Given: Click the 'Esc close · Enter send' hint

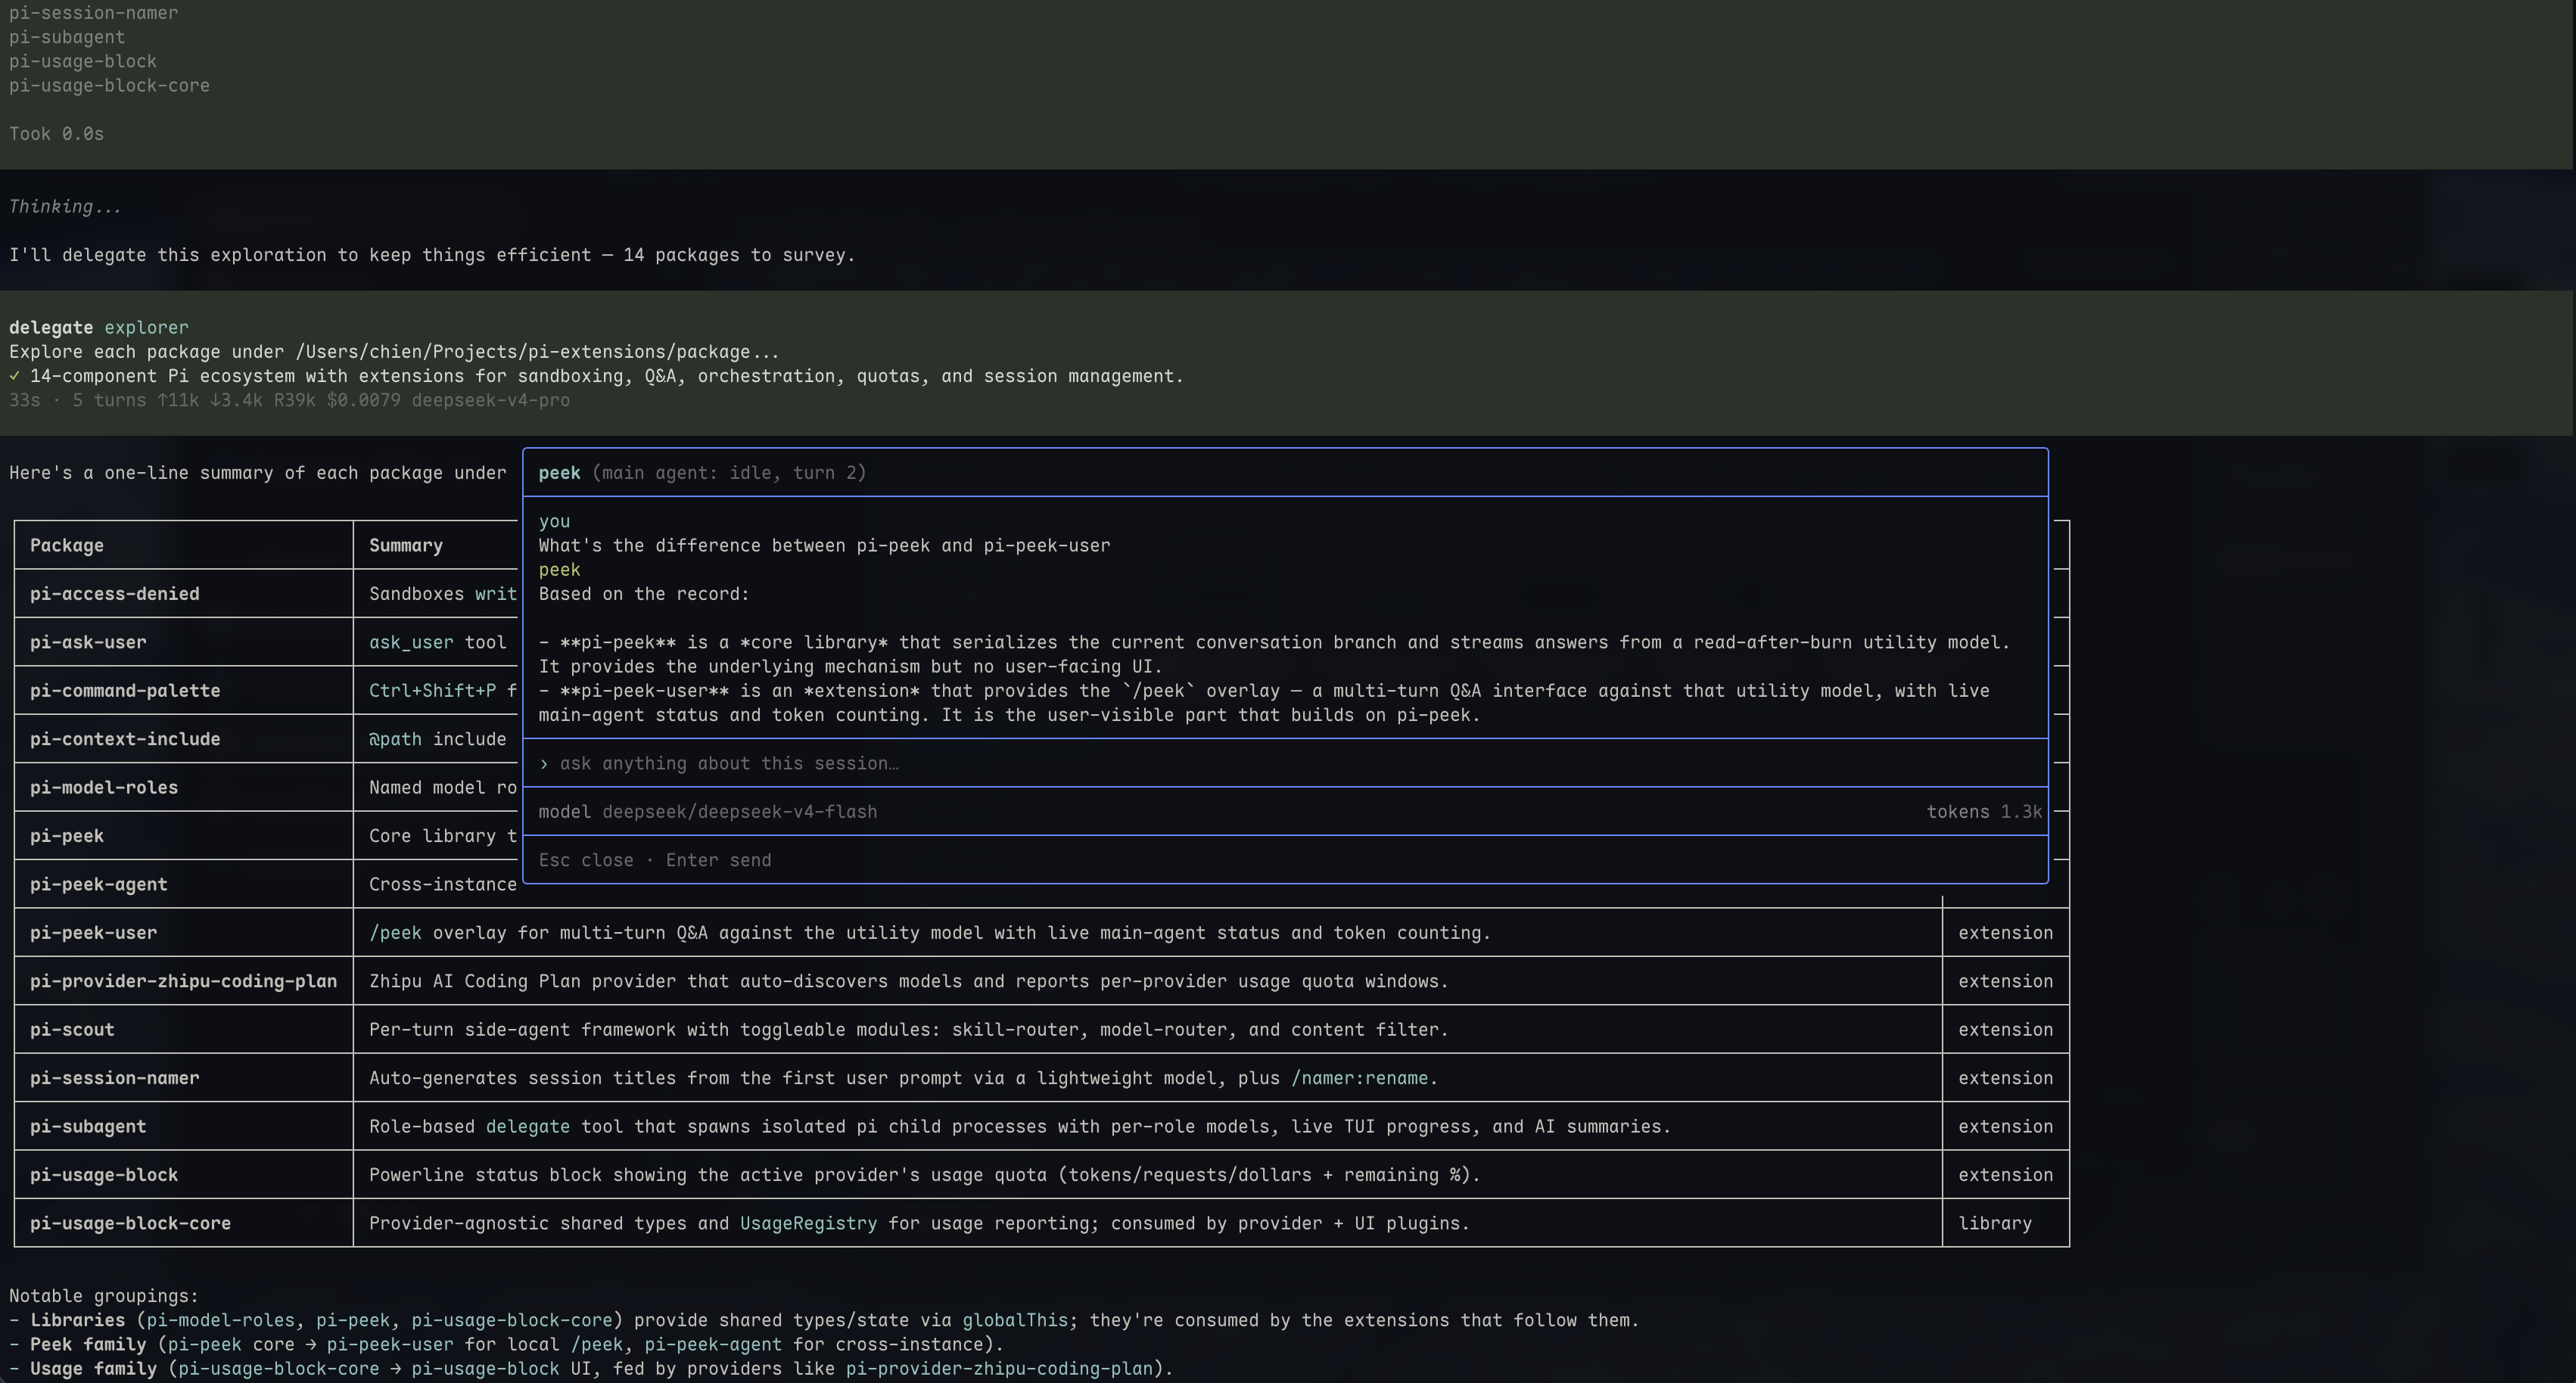Looking at the screenshot, I should tap(655, 860).
